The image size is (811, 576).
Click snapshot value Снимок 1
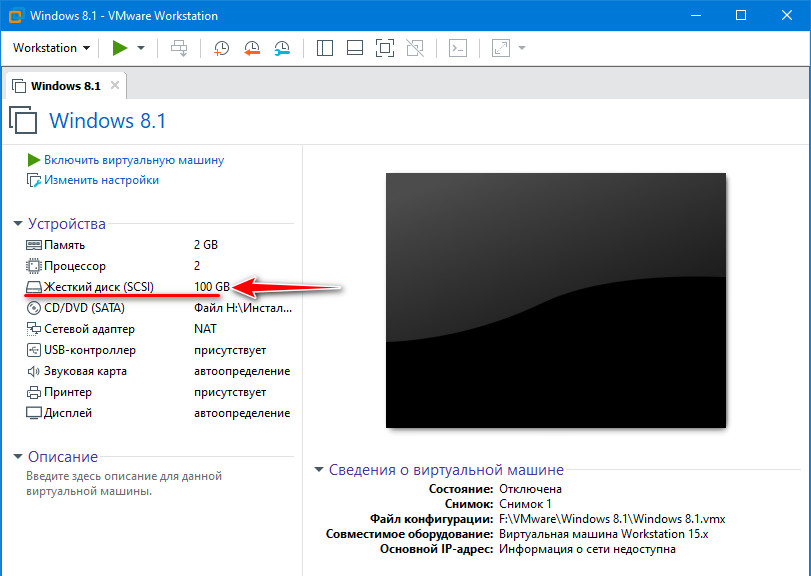coord(525,504)
